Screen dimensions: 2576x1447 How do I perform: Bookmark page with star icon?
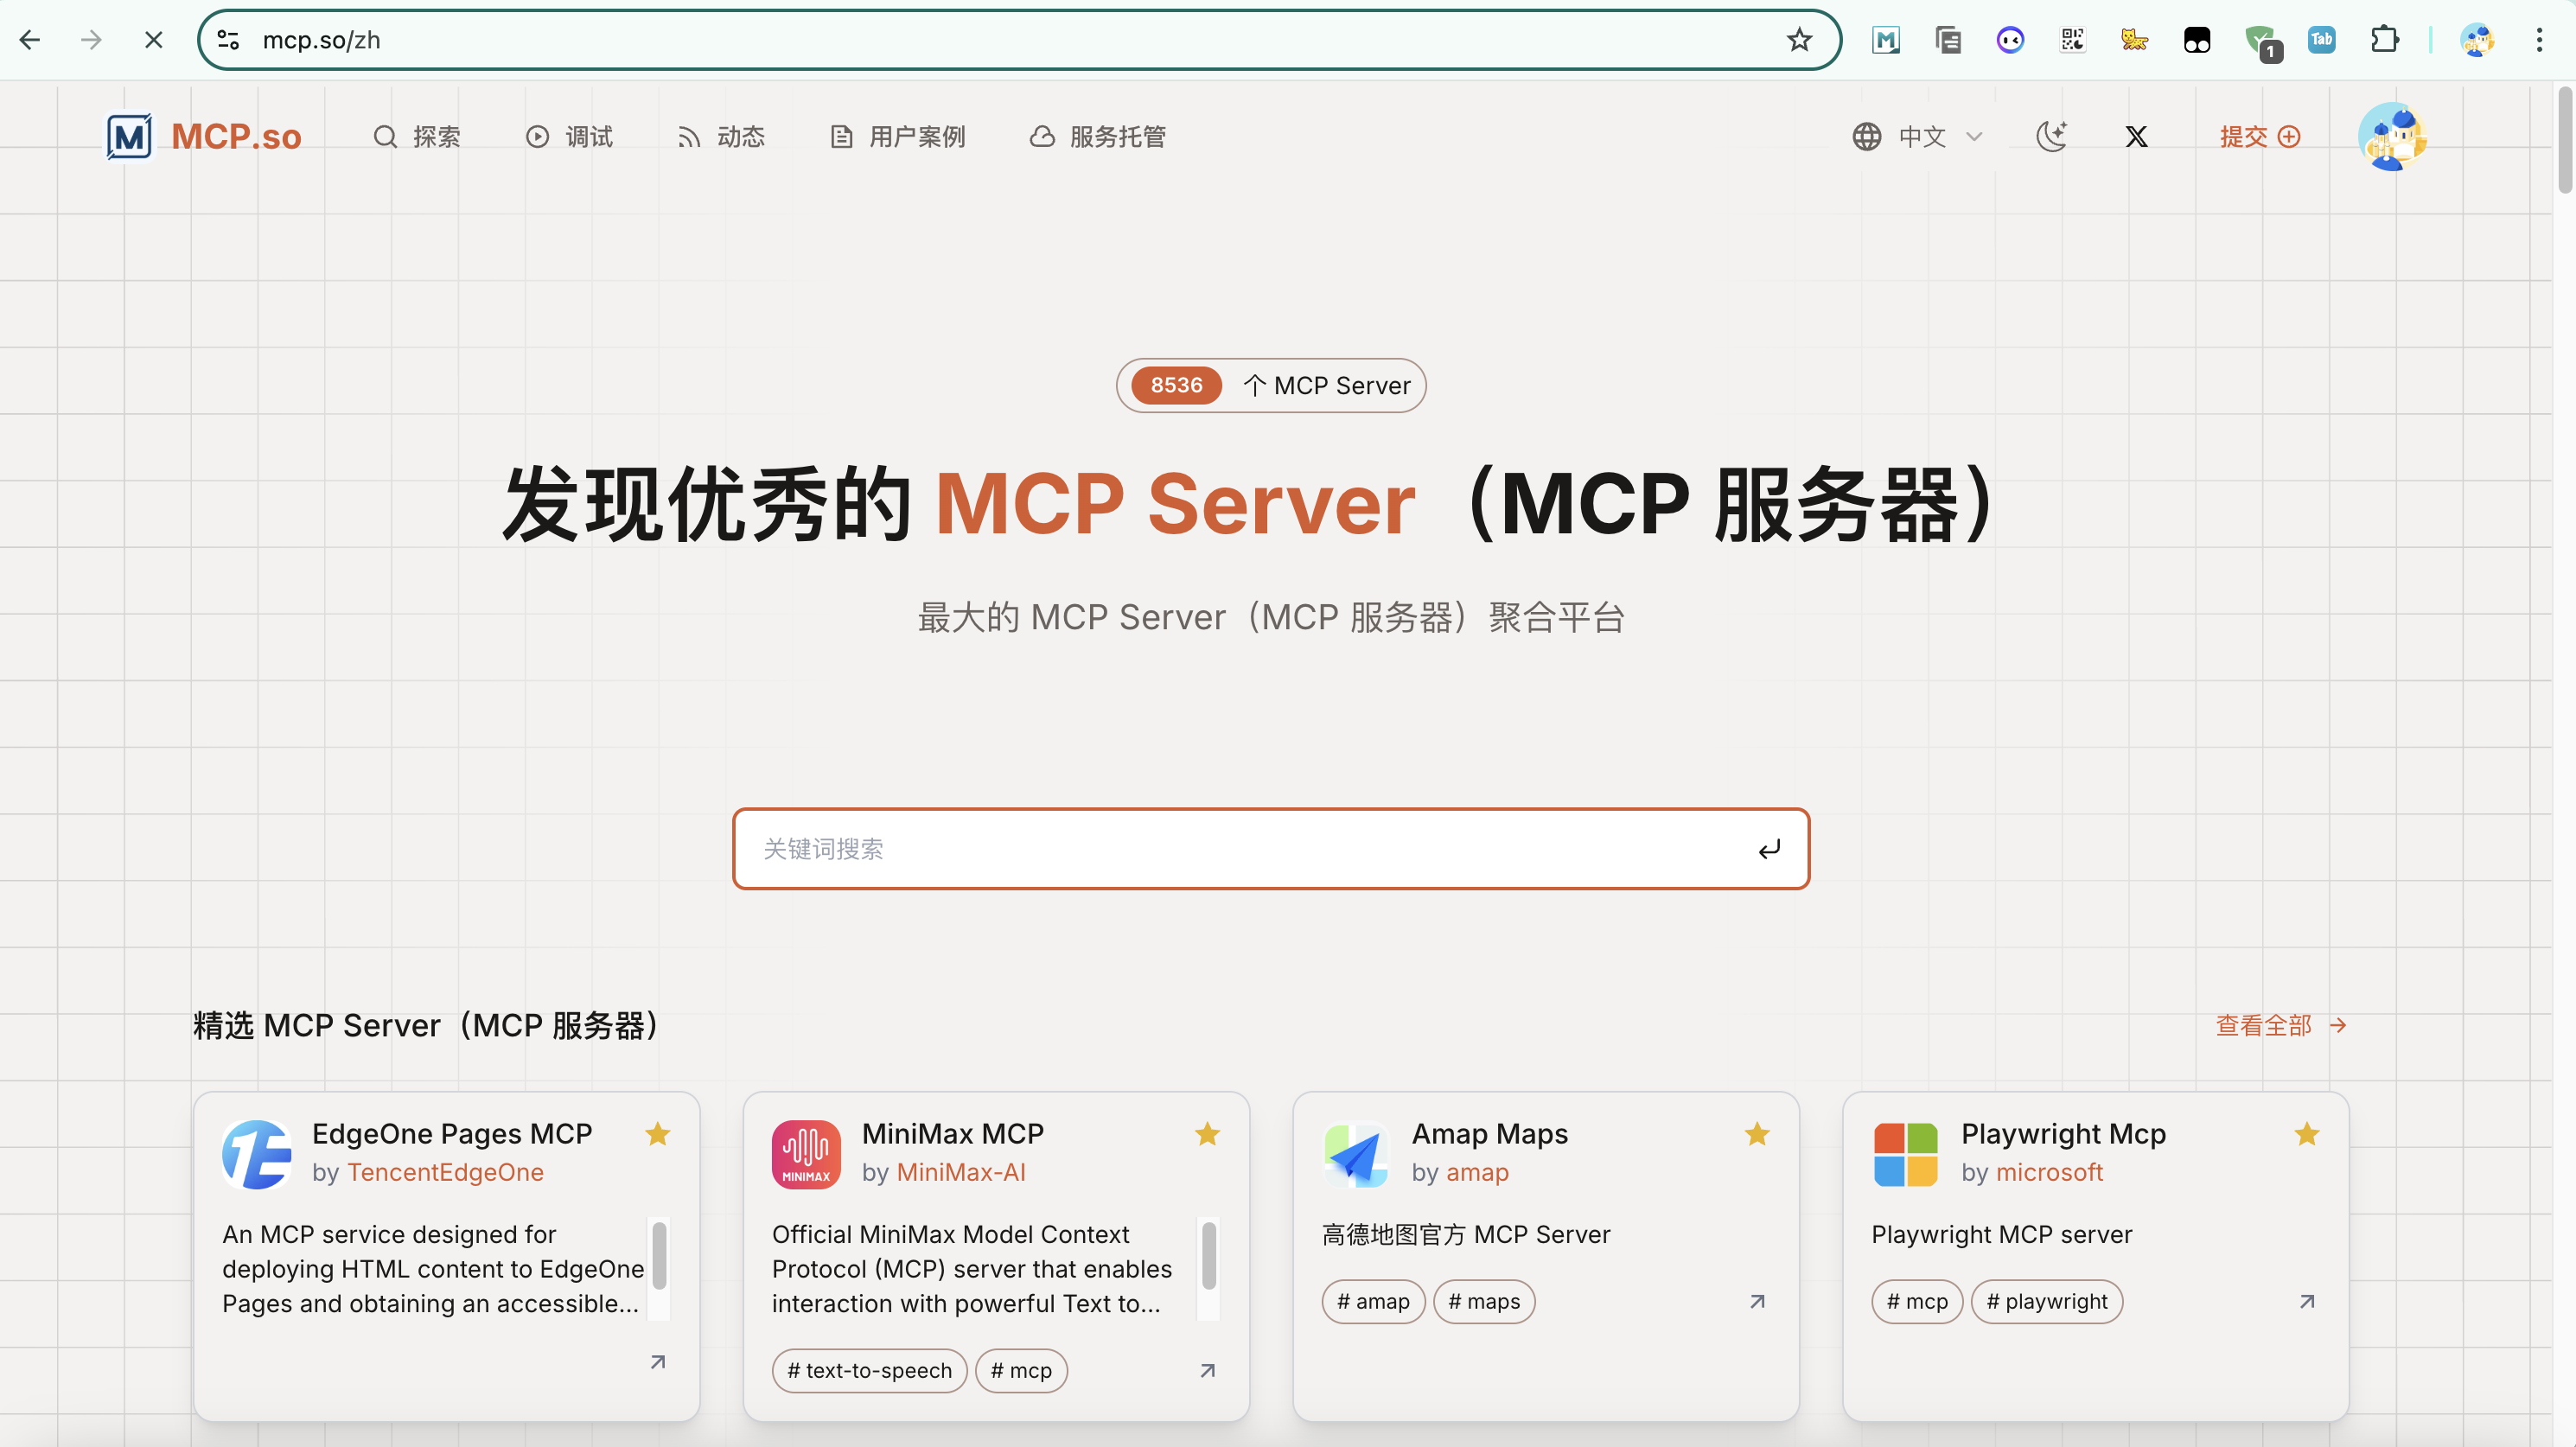[1799, 40]
